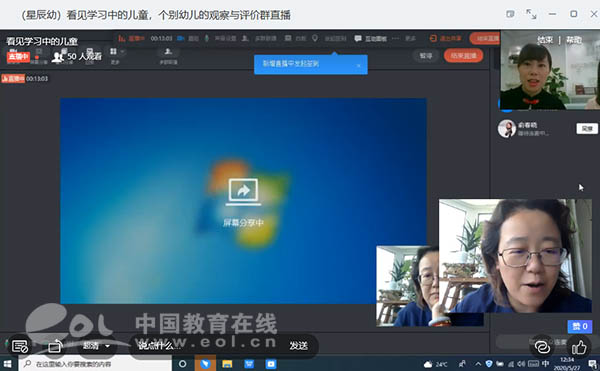
Task: Expand hidden tray icons chevron
Action: (478, 364)
